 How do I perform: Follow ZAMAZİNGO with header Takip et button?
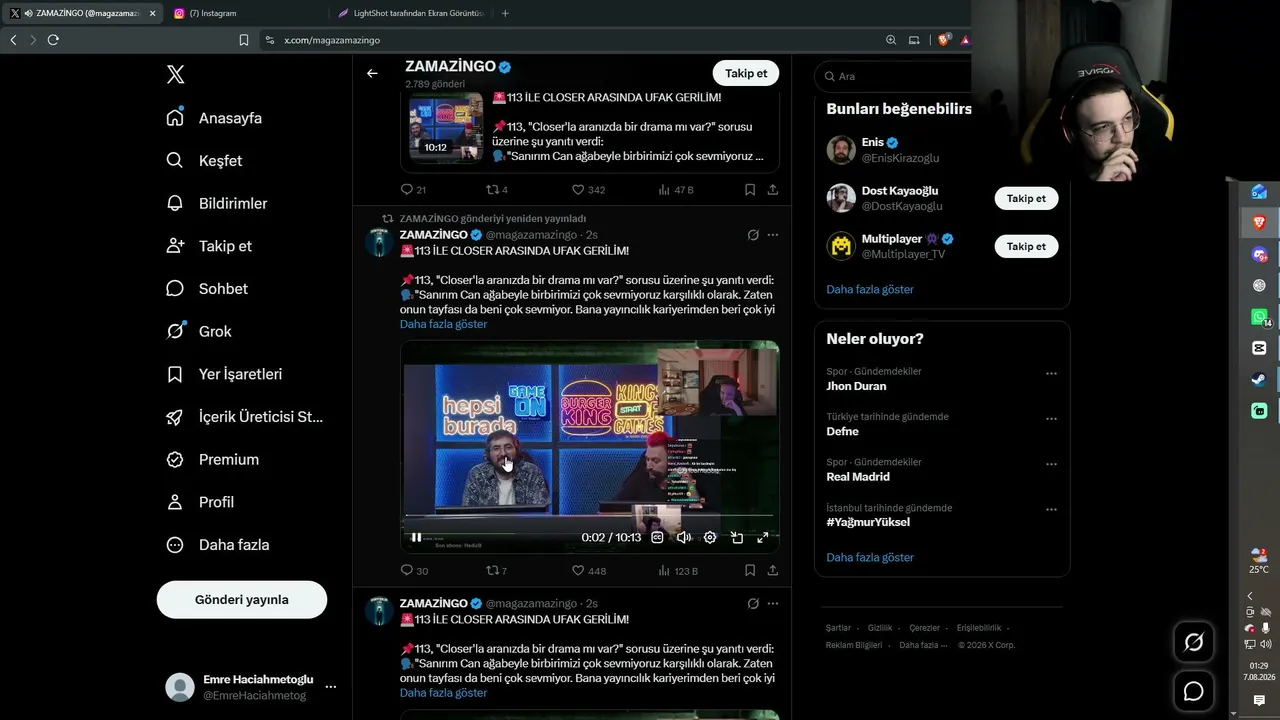pos(746,73)
